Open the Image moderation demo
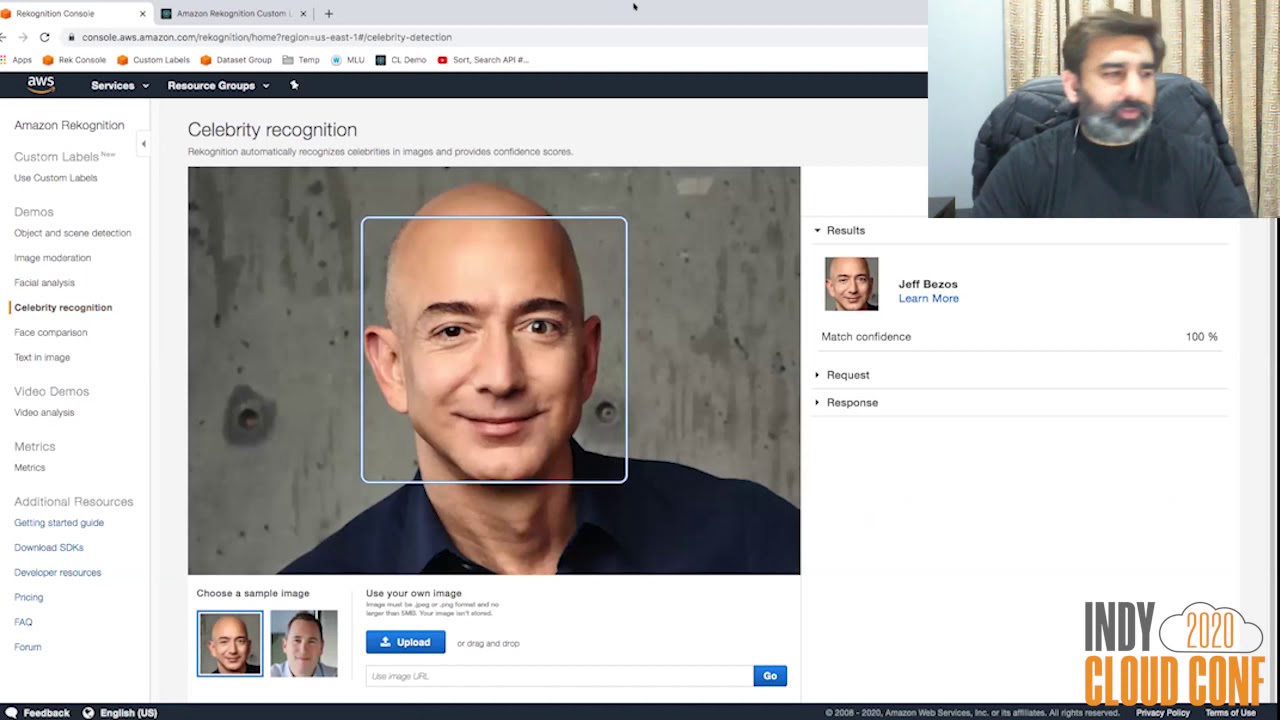The image size is (1280, 720). 52,258
